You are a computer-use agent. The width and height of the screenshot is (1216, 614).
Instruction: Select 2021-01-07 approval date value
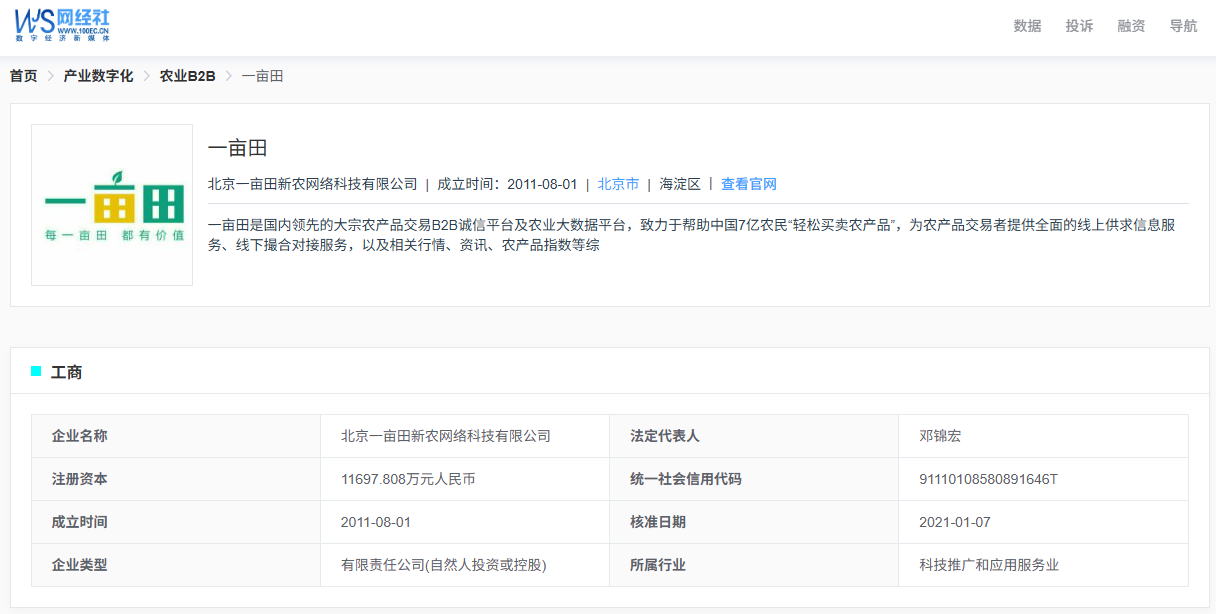955,522
